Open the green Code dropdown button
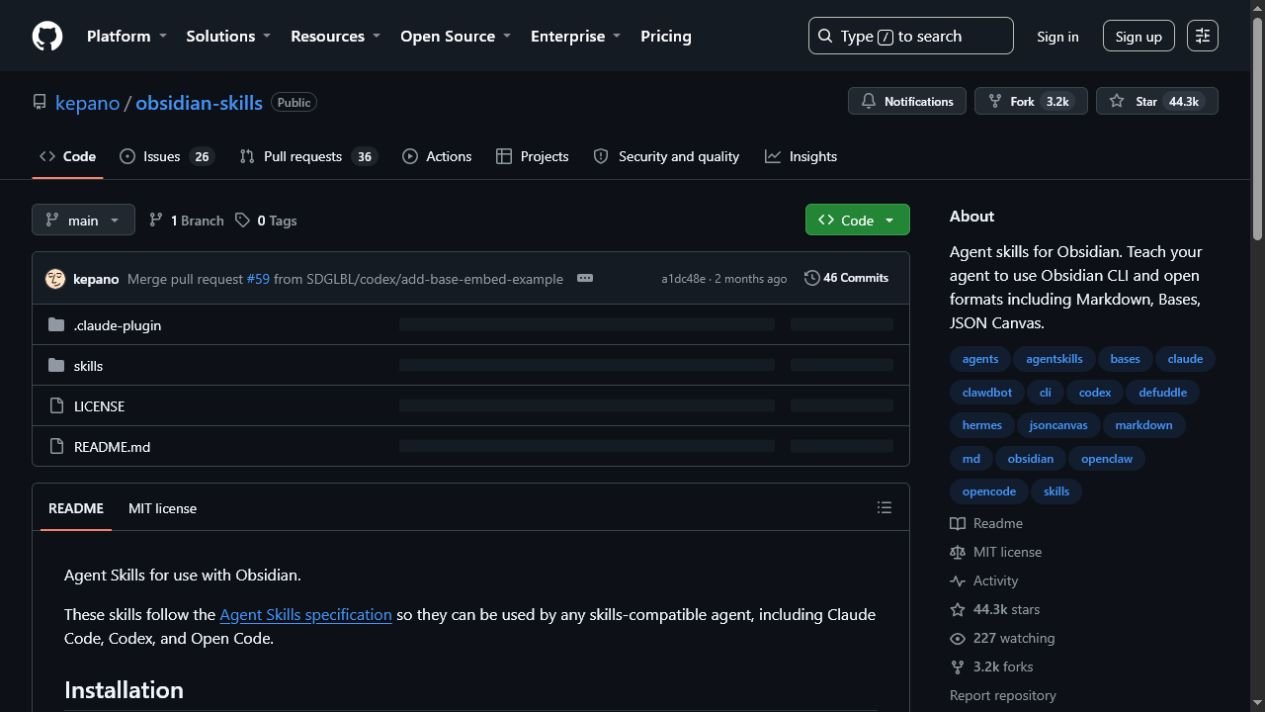The height and width of the screenshot is (712, 1265). pyautogui.click(x=857, y=220)
